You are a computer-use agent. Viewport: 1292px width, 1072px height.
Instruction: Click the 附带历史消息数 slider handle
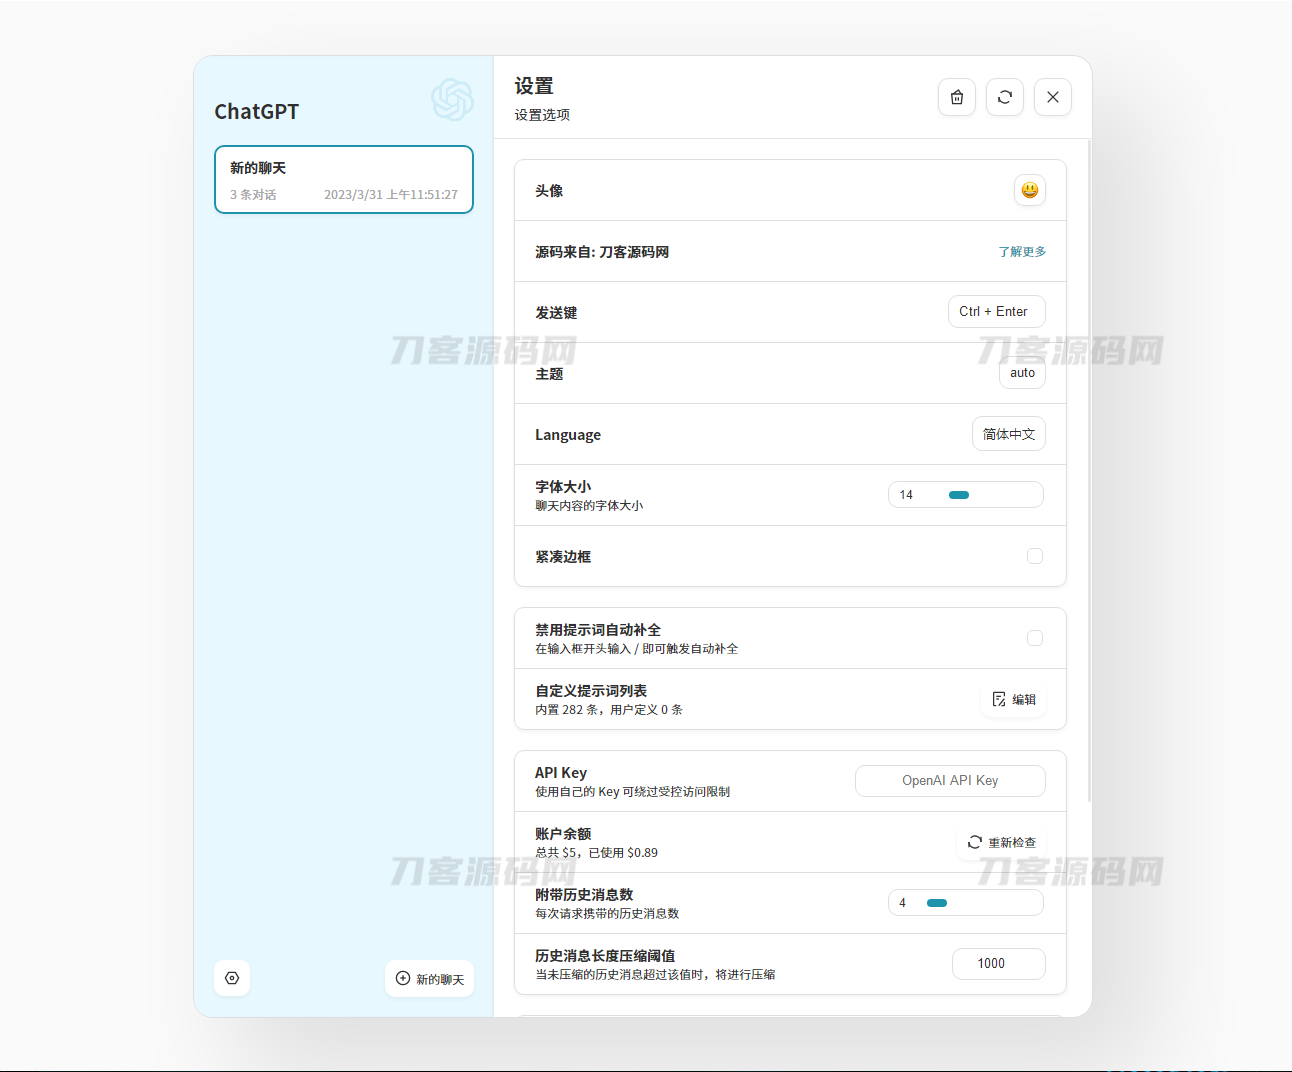tap(937, 903)
